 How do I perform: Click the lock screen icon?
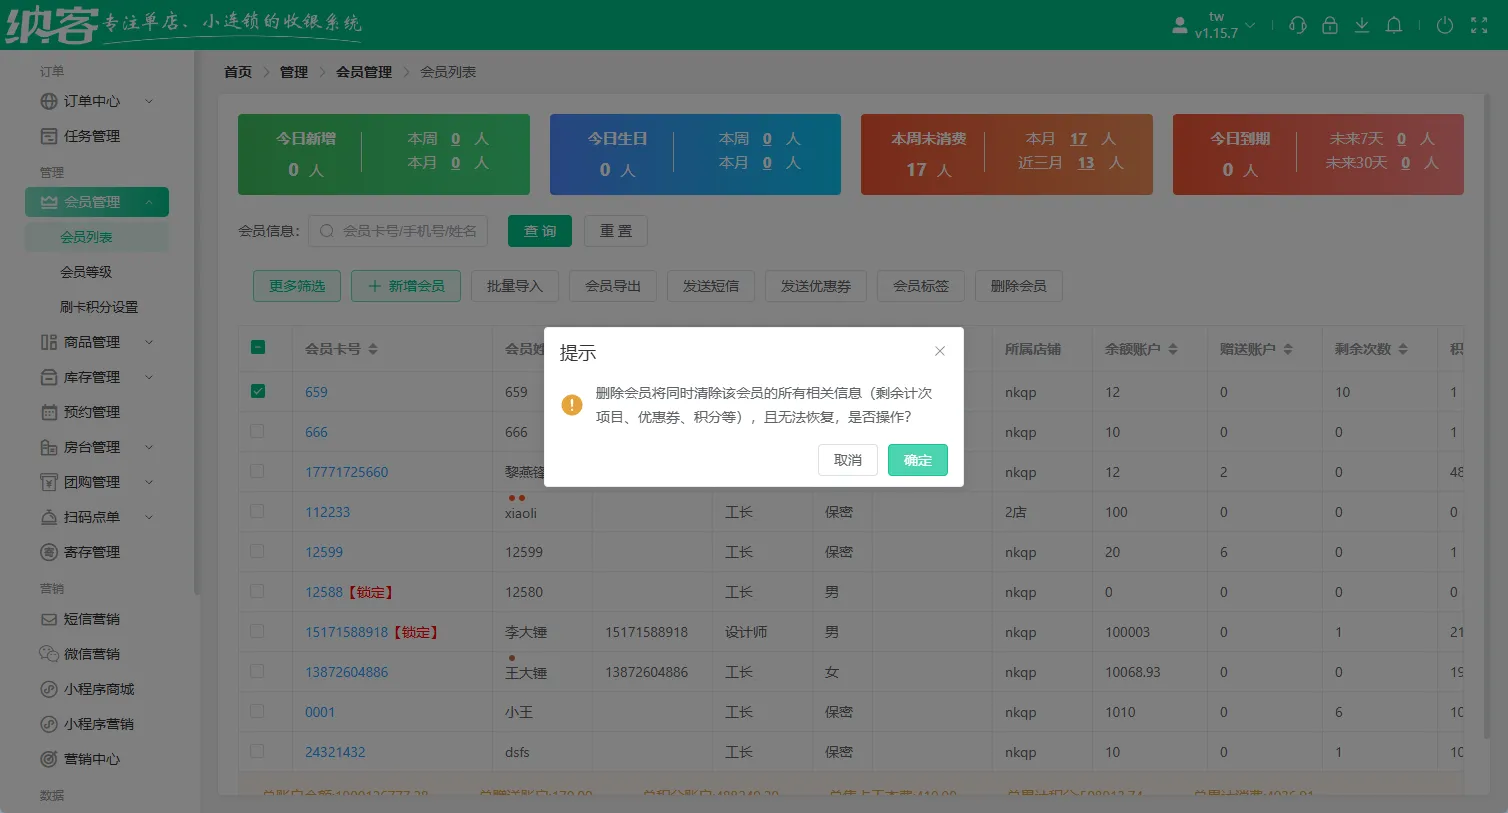point(1330,25)
